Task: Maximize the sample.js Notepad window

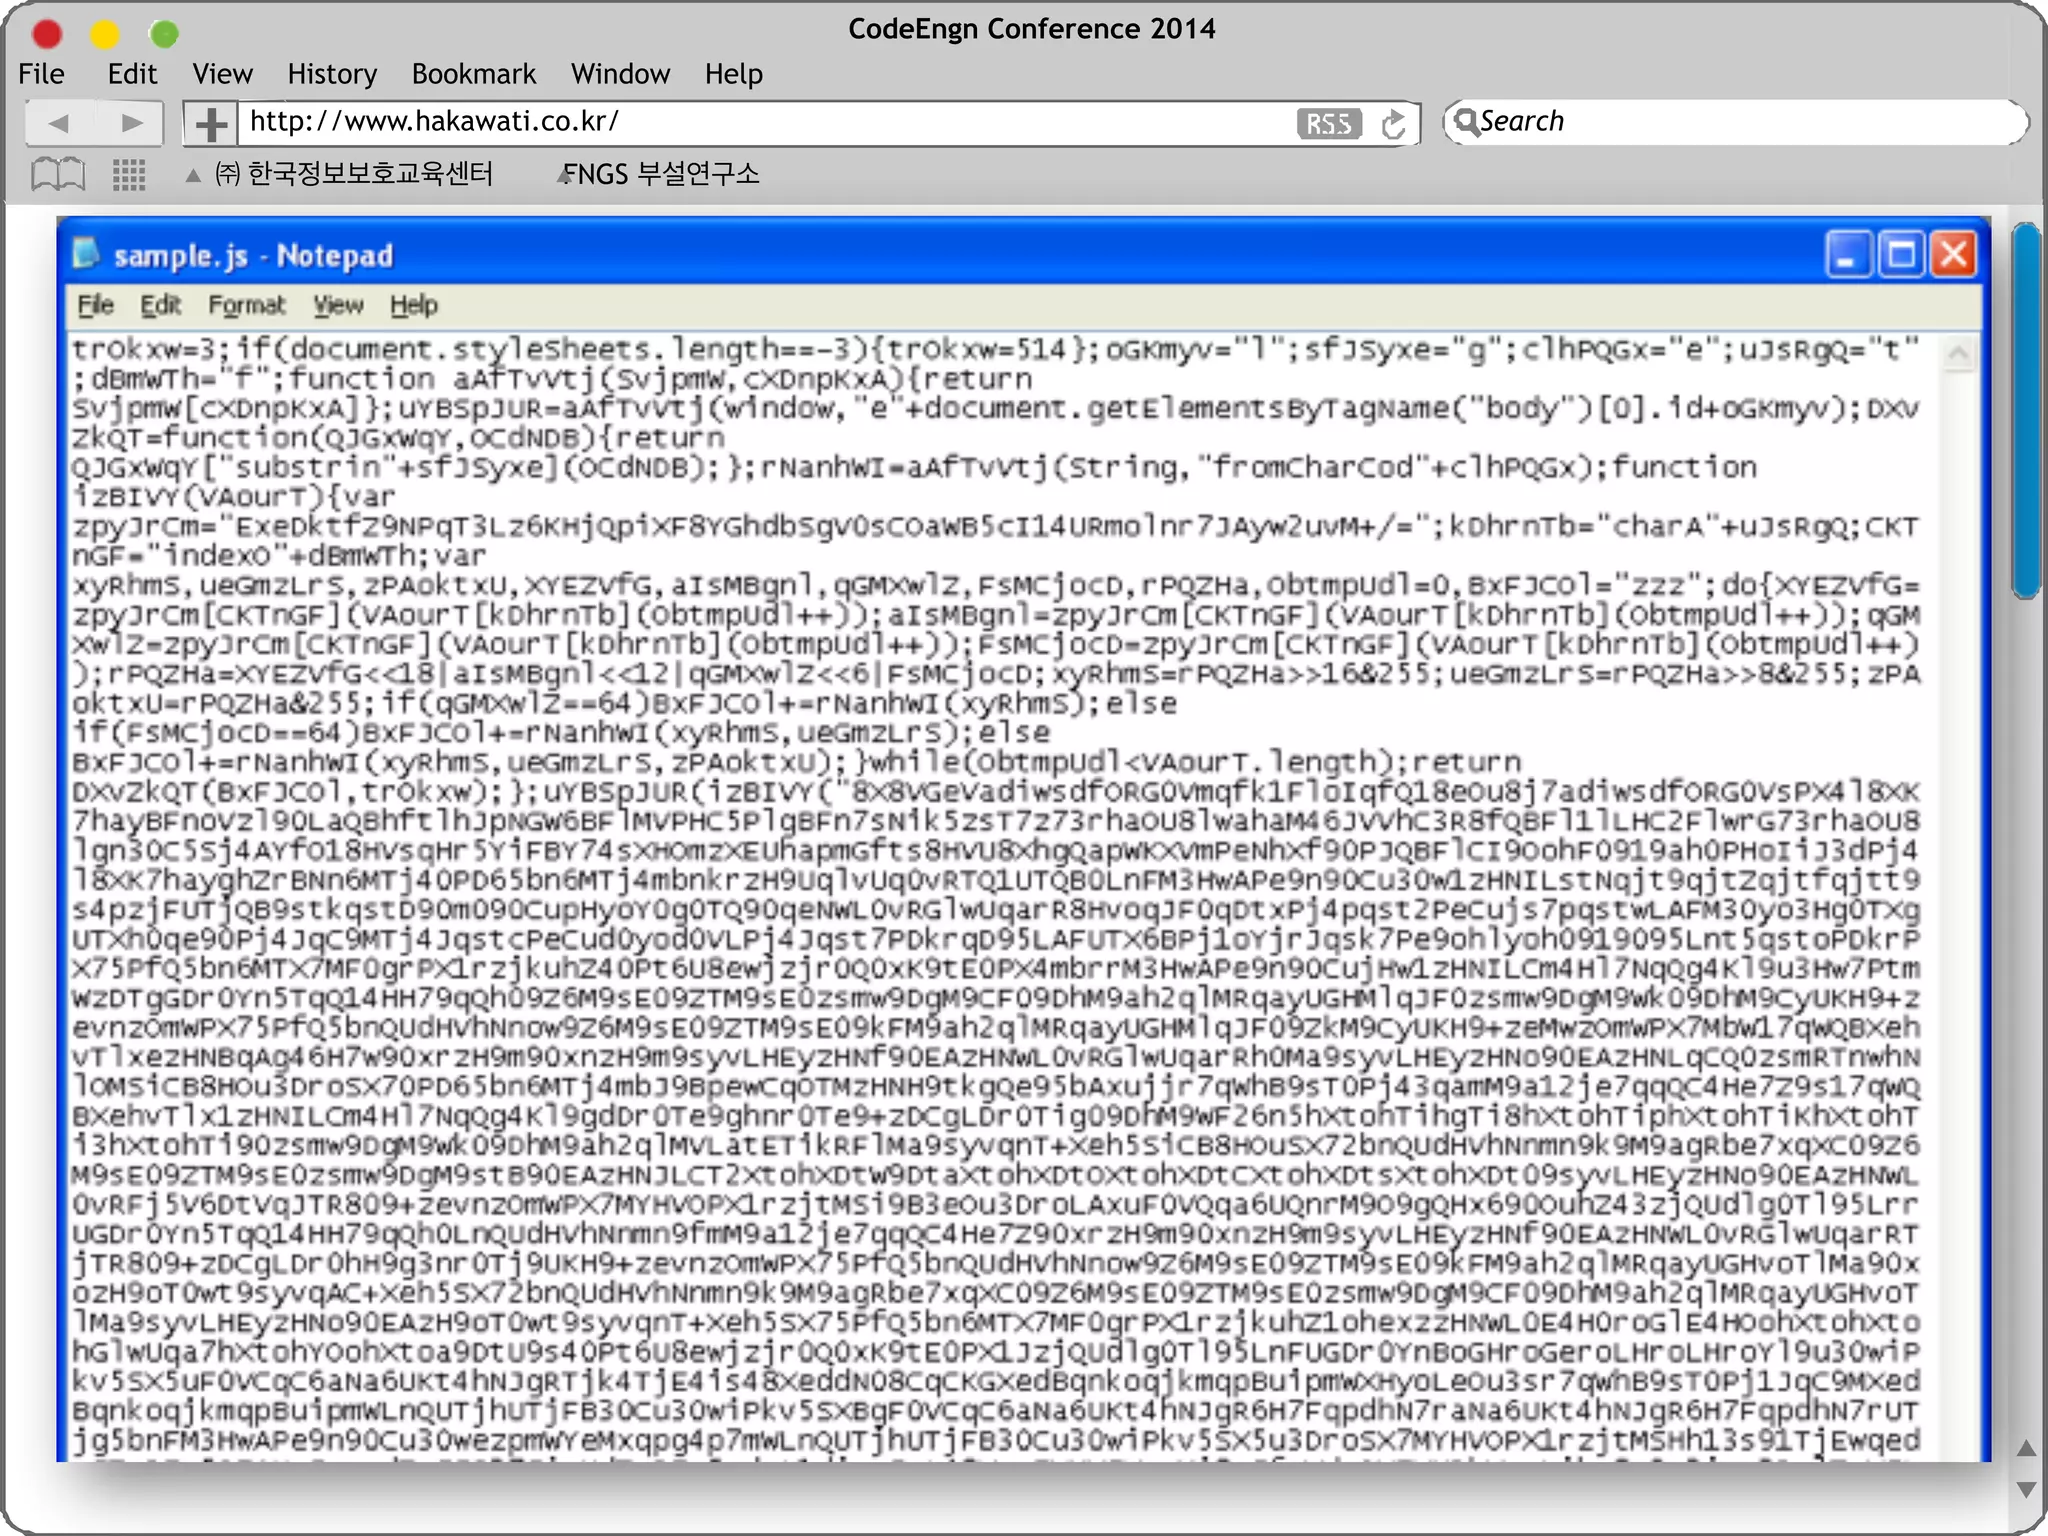Action: [1901, 254]
